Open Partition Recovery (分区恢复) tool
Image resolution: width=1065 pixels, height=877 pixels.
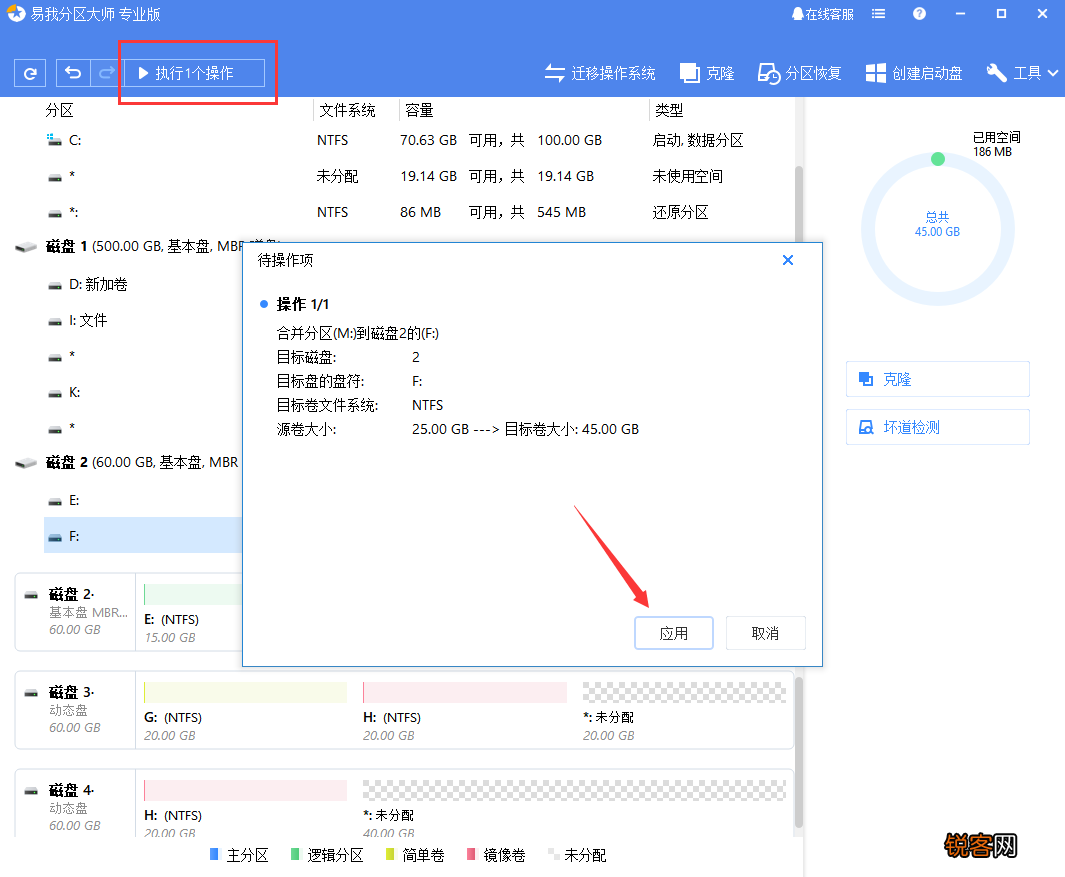(800, 73)
